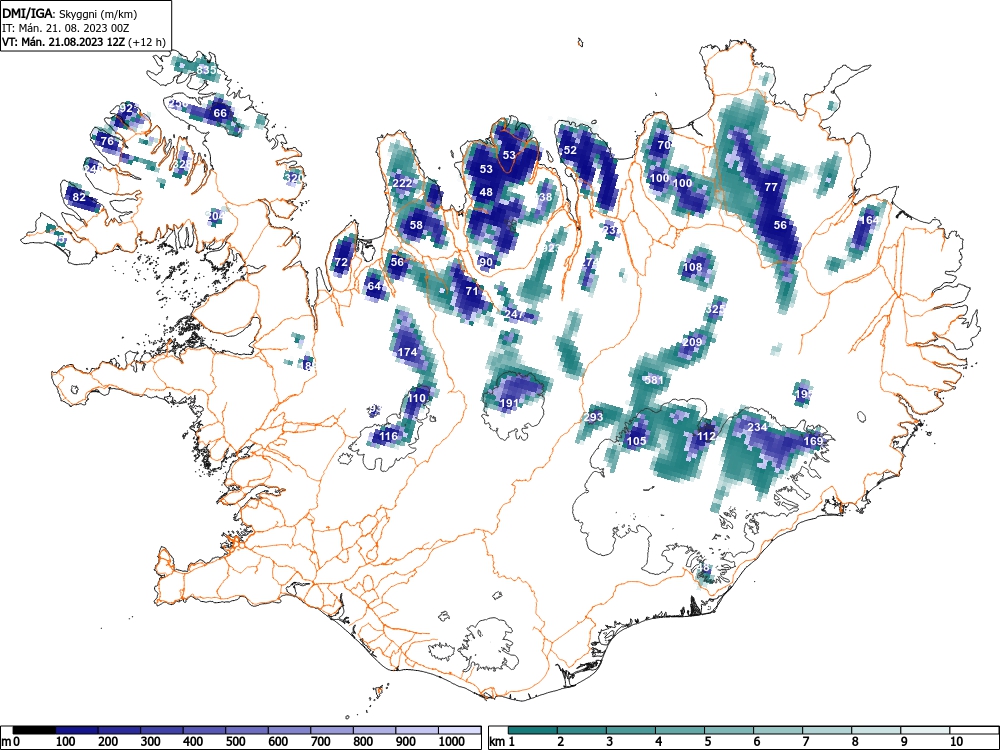Click the 300–400 m legend color swatch
Image resolution: width=1000 pixels, height=750 pixels.
tap(162, 730)
